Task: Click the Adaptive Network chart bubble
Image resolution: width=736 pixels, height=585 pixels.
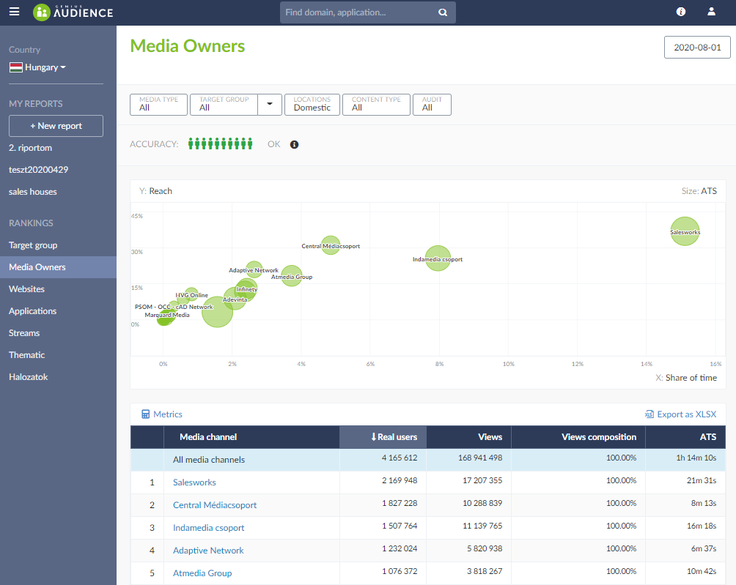Action: point(254,269)
